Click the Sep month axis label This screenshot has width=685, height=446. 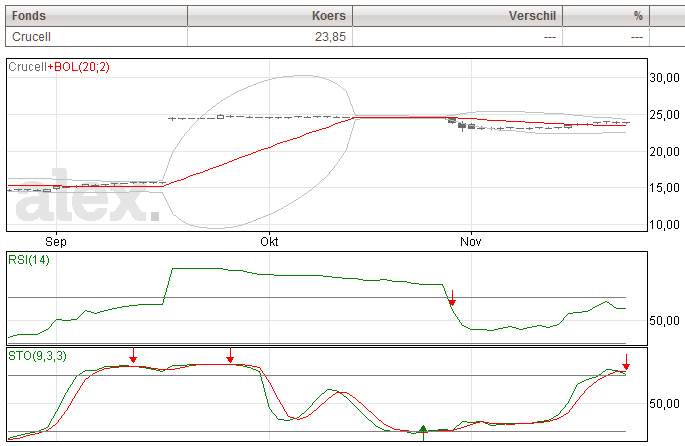point(56,242)
